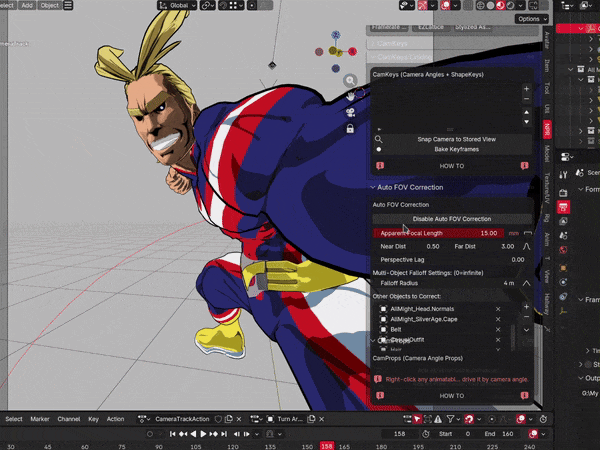Open the Tool properties tab icon
The width and height of the screenshot is (600, 450).
563,175
